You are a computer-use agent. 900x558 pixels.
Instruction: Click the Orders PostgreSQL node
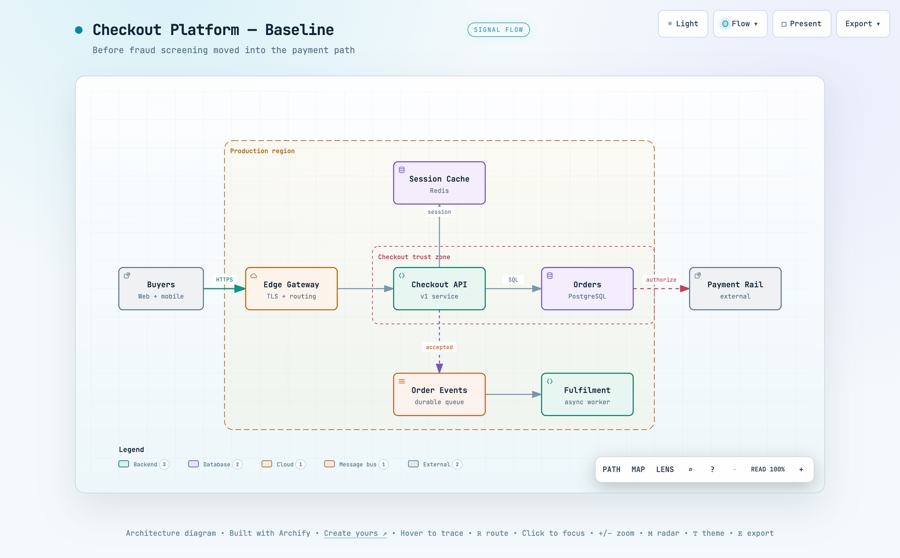(587, 289)
